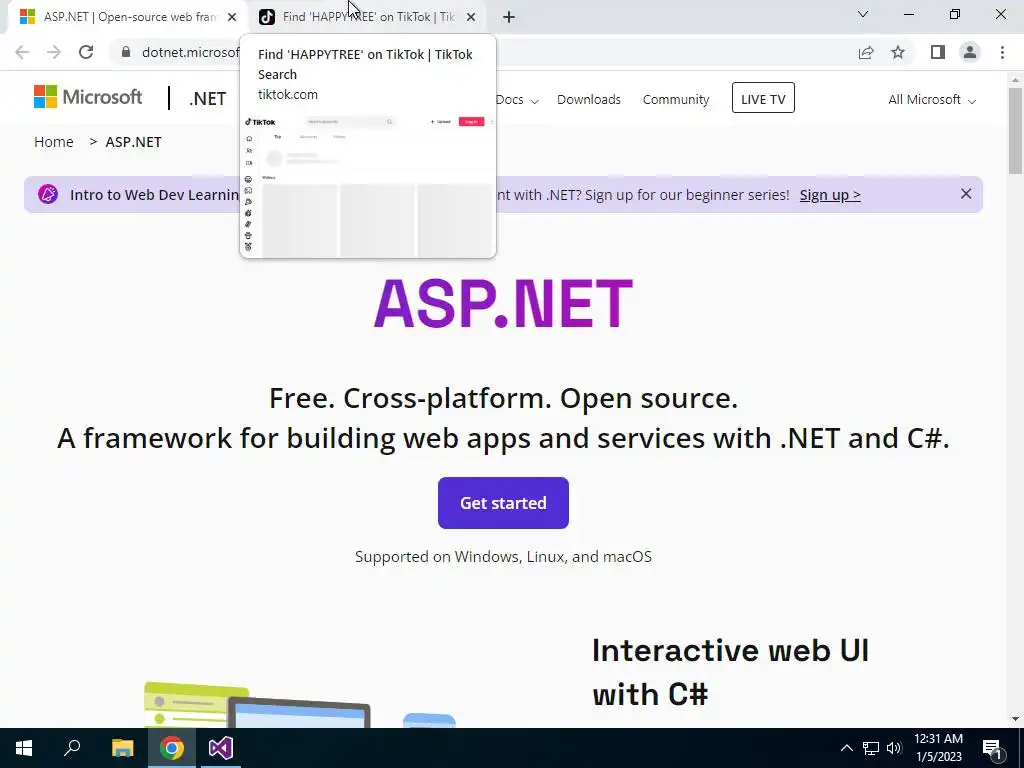Open Chrome tab search chevron
The width and height of the screenshot is (1024, 768).
tap(862, 14)
